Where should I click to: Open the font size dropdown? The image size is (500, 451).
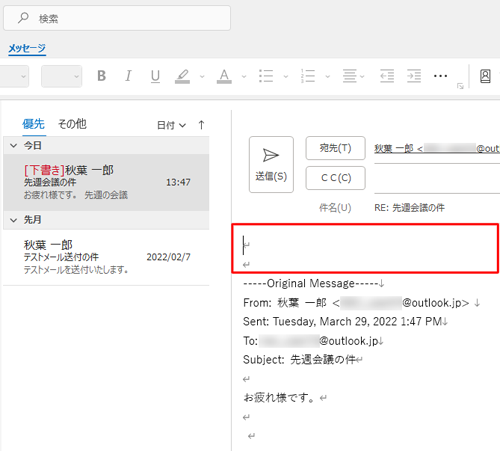click(x=62, y=76)
